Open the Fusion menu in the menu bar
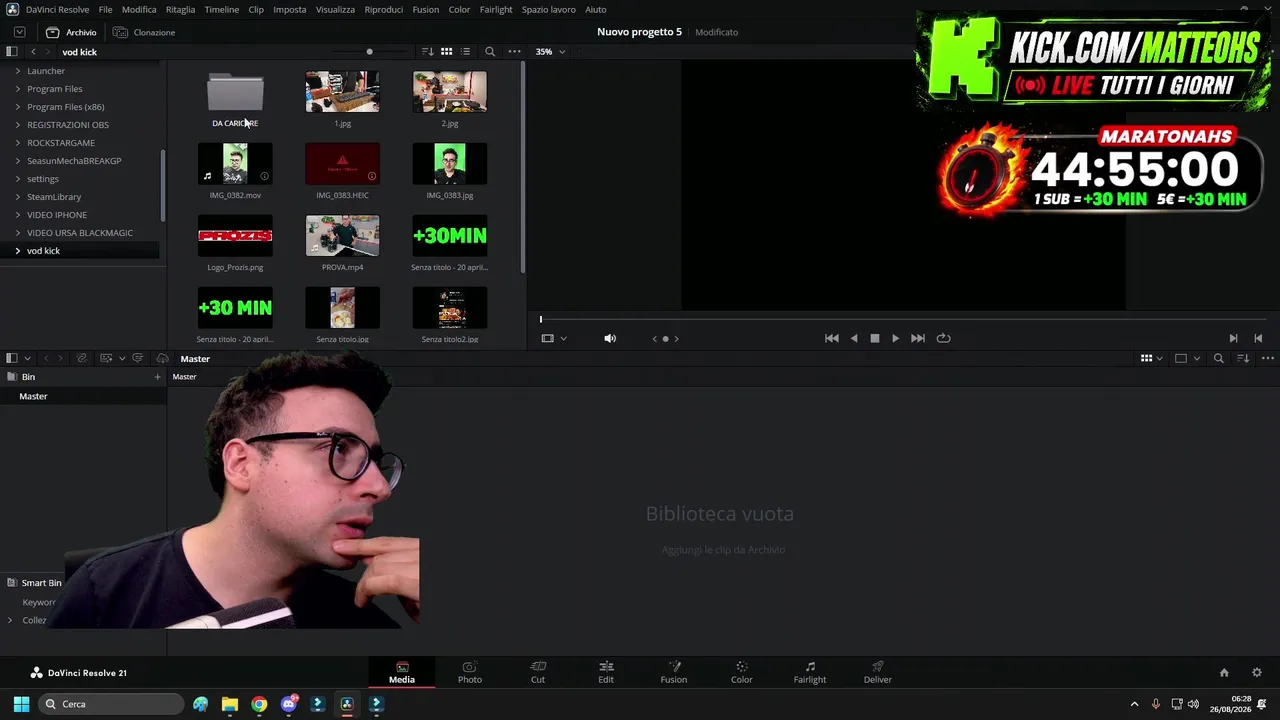Viewport: 1280px width, 720px height. [x=425, y=9]
